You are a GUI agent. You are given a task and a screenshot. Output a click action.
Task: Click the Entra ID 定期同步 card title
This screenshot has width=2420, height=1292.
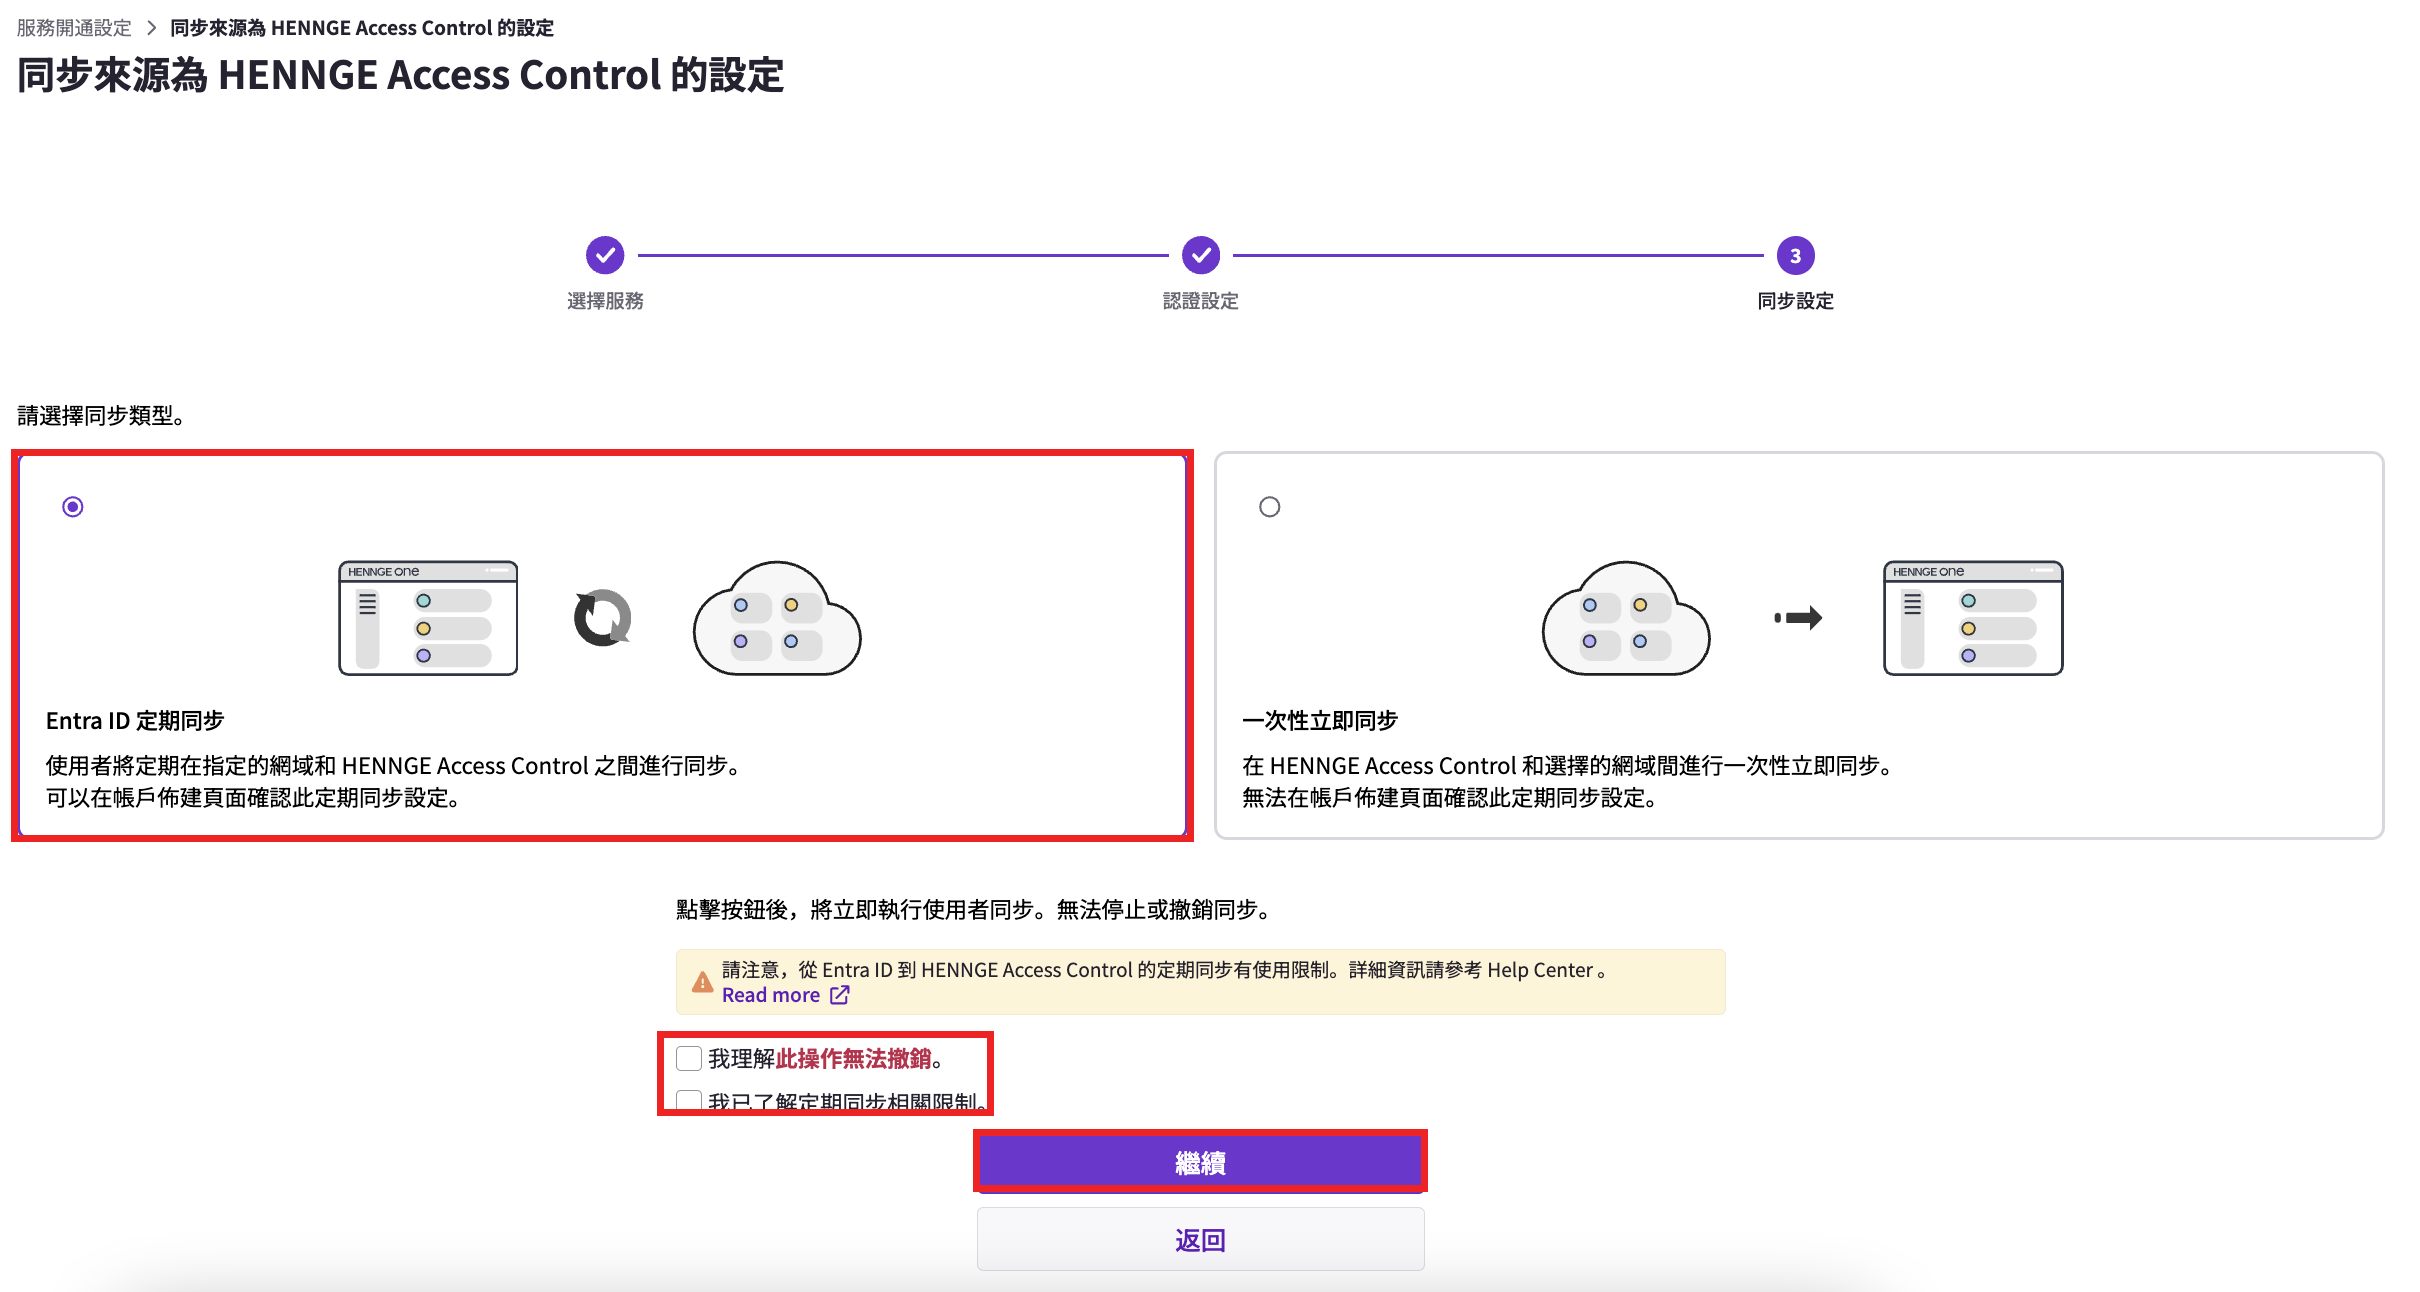pos(135,721)
